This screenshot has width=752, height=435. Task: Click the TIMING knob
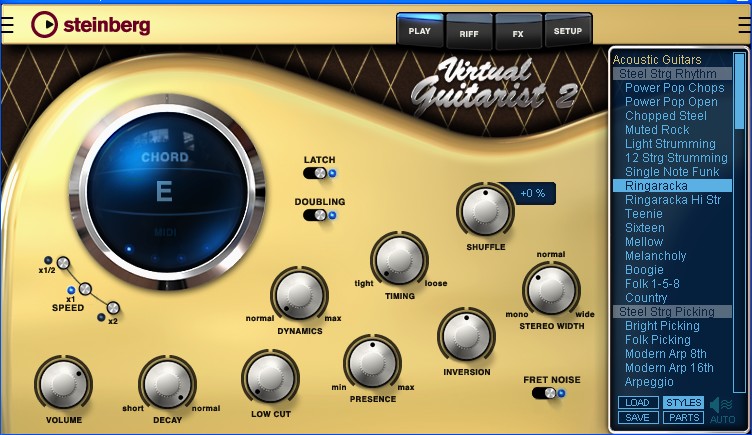(x=400, y=260)
